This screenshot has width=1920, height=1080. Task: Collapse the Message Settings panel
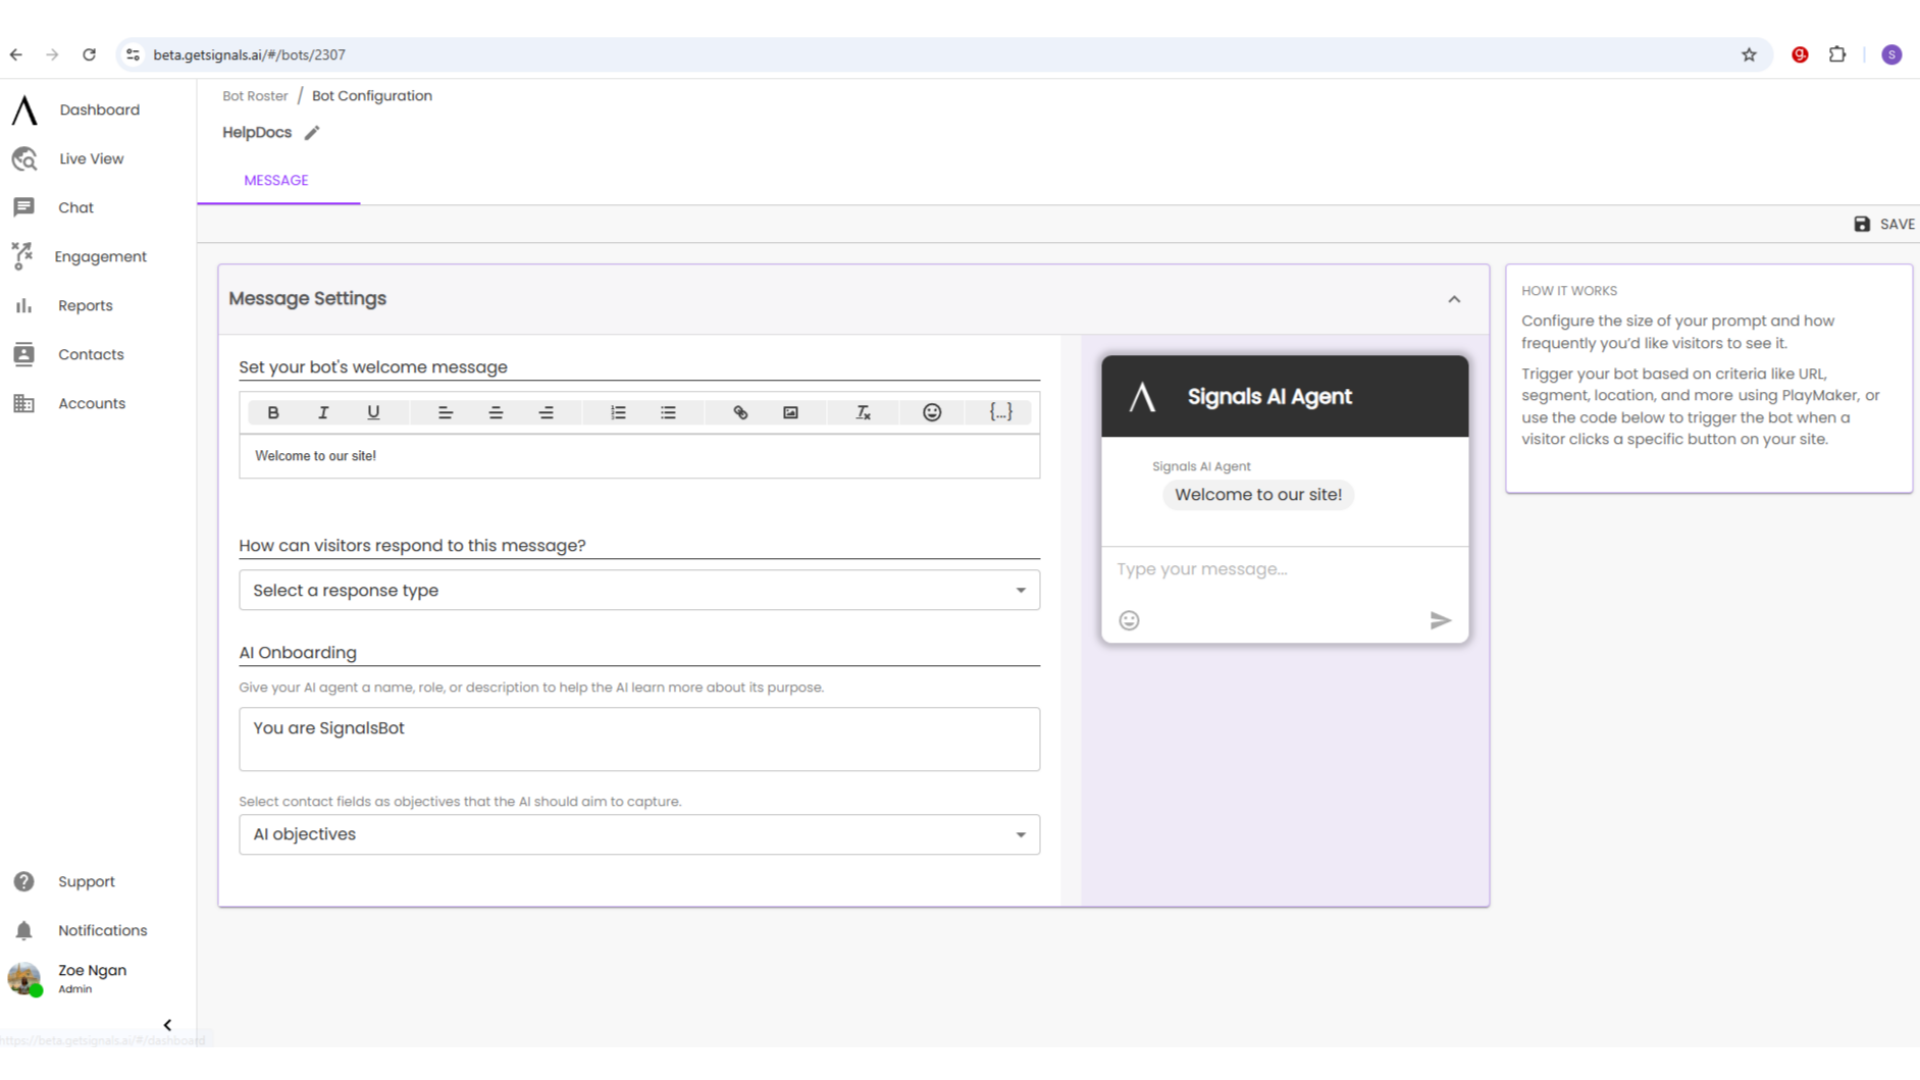(x=1453, y=298)
